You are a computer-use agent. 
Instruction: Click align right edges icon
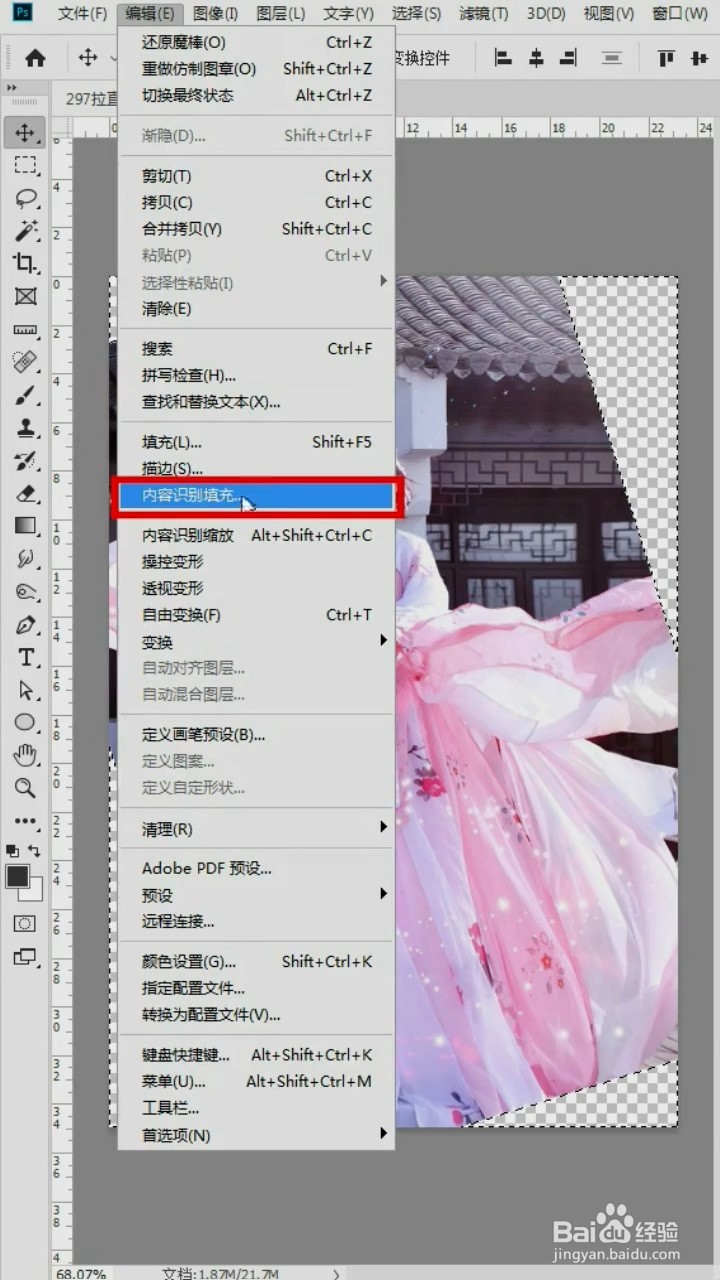pyautogui.click(x=569, y=58)
